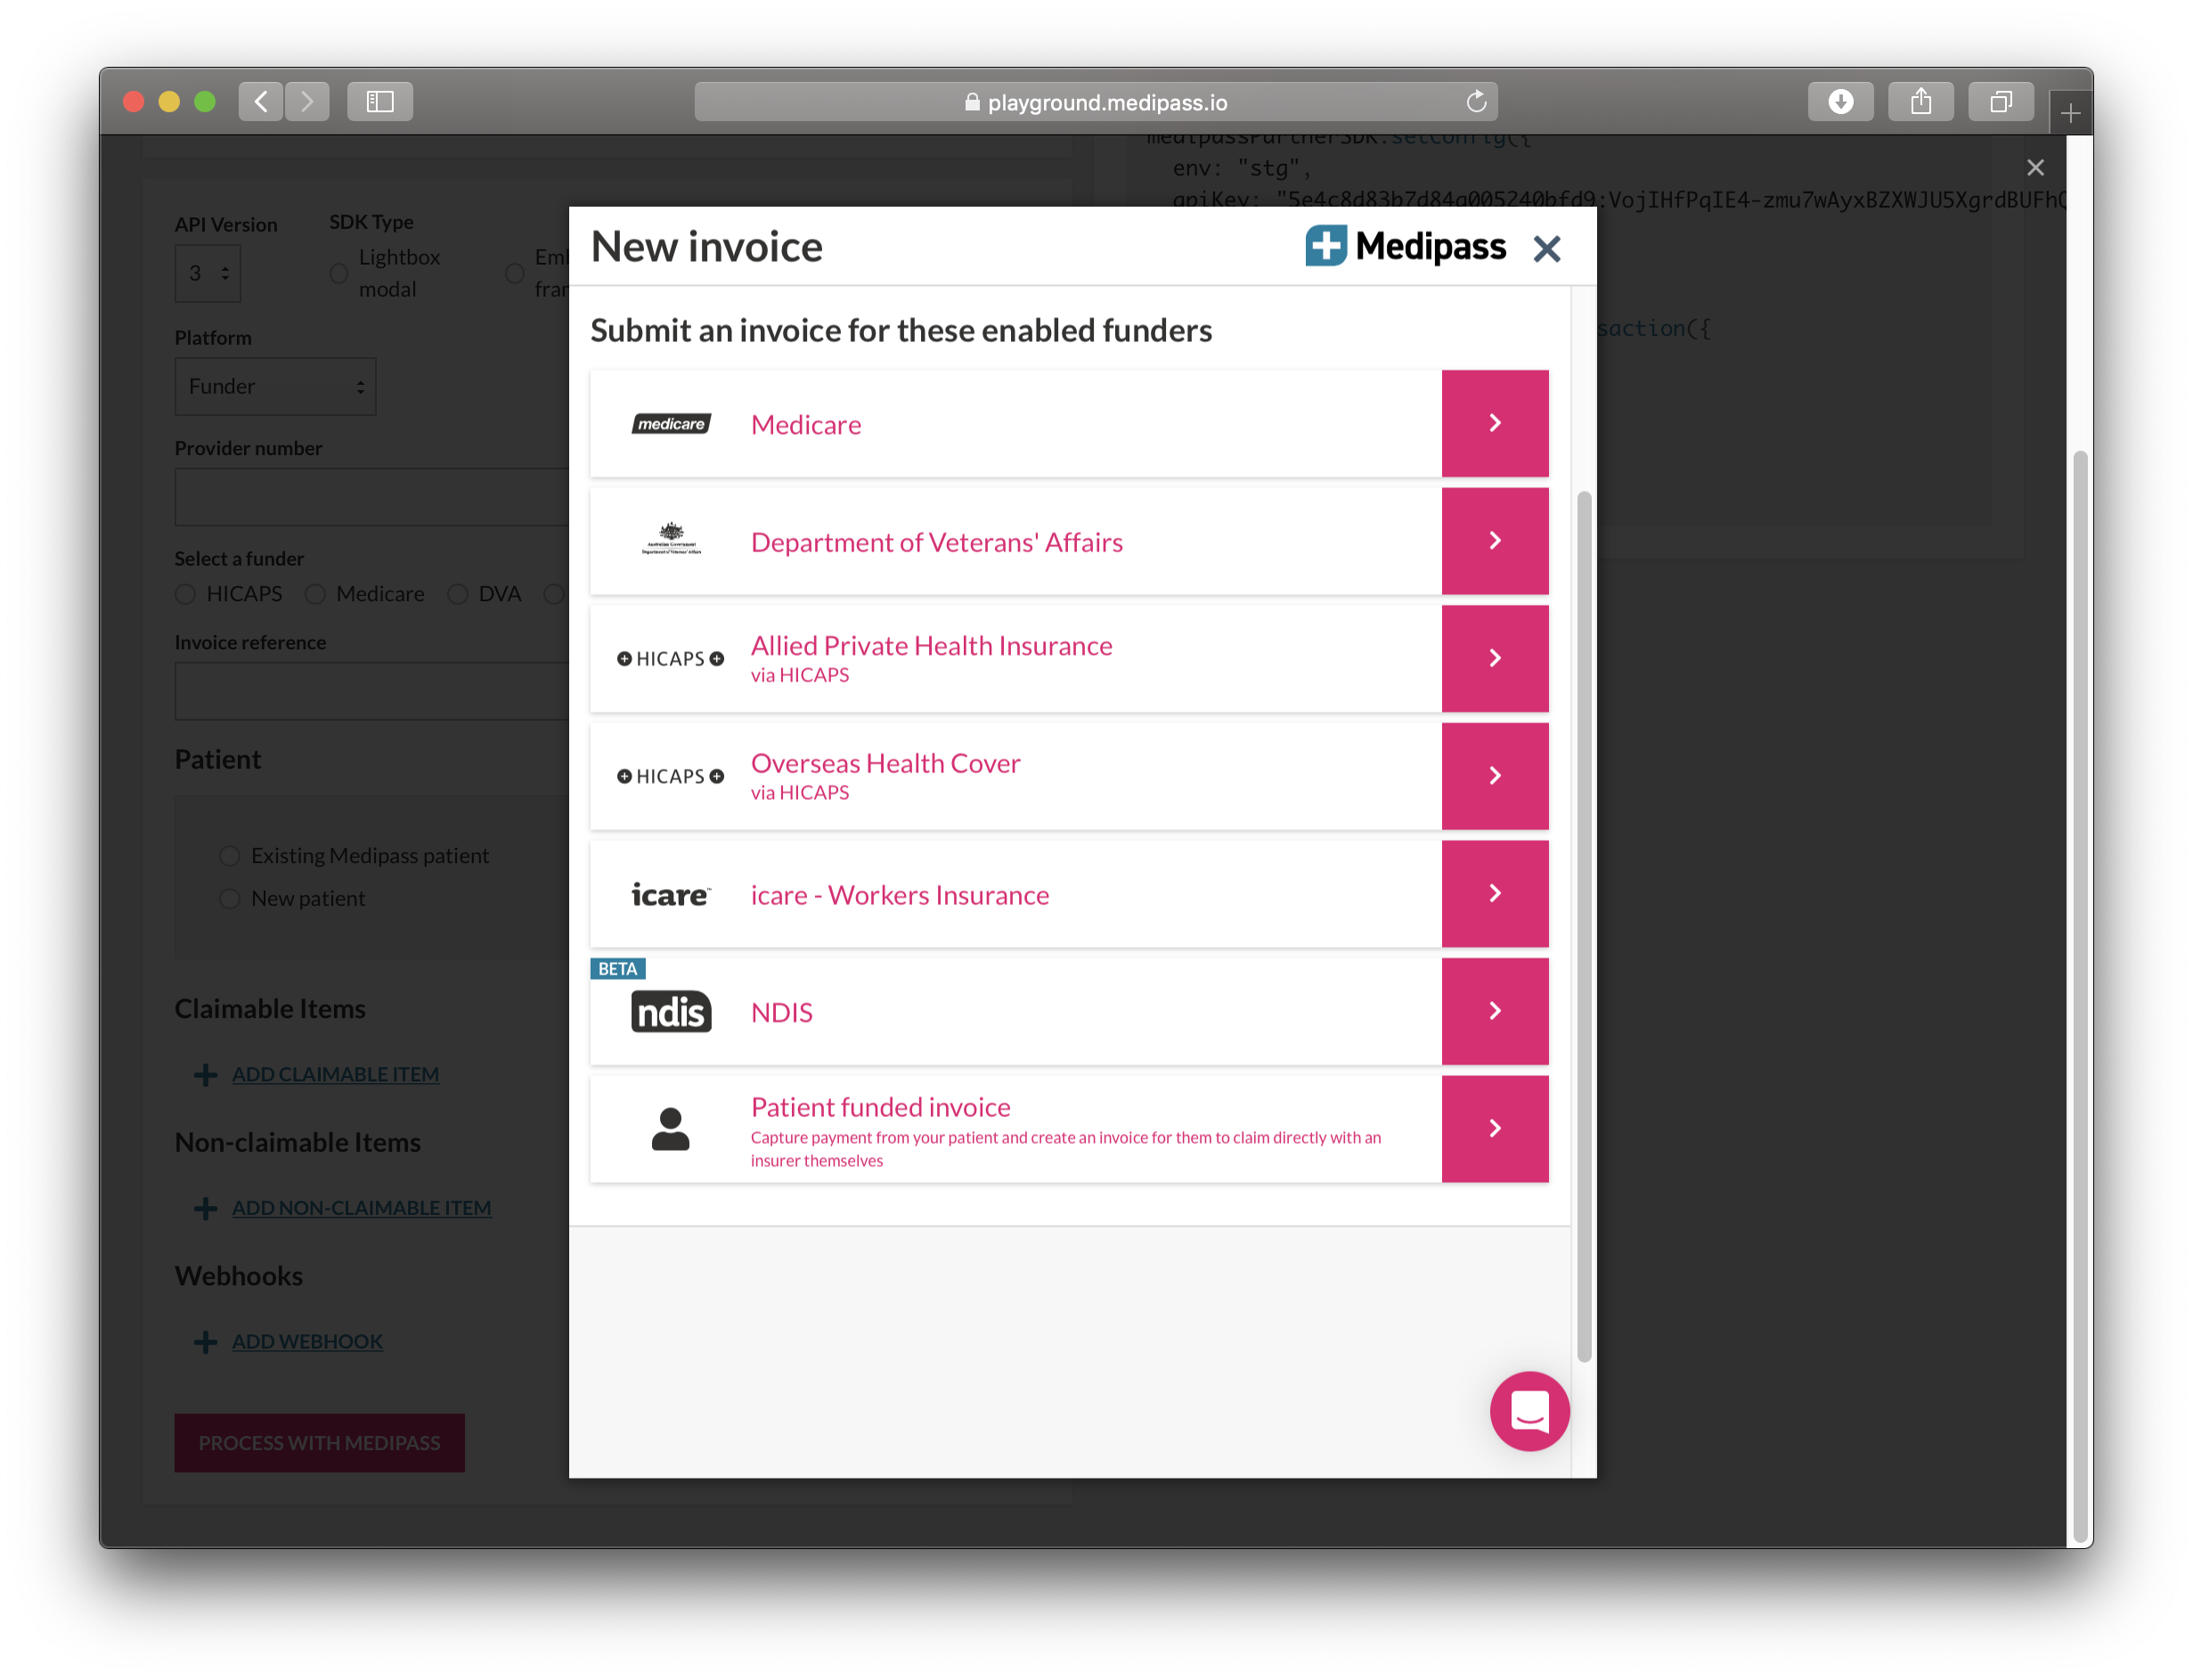Click ADD CLAIMABLE ITEM link

coord(335,1074)
